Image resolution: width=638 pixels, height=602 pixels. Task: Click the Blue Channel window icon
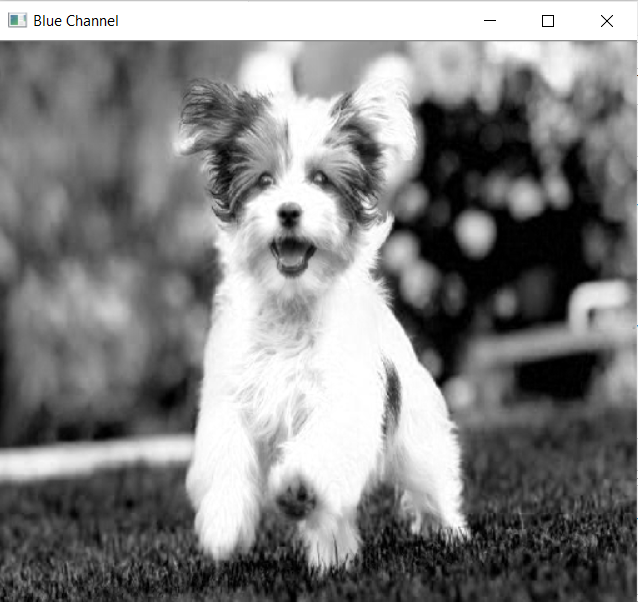pos(17,20)
